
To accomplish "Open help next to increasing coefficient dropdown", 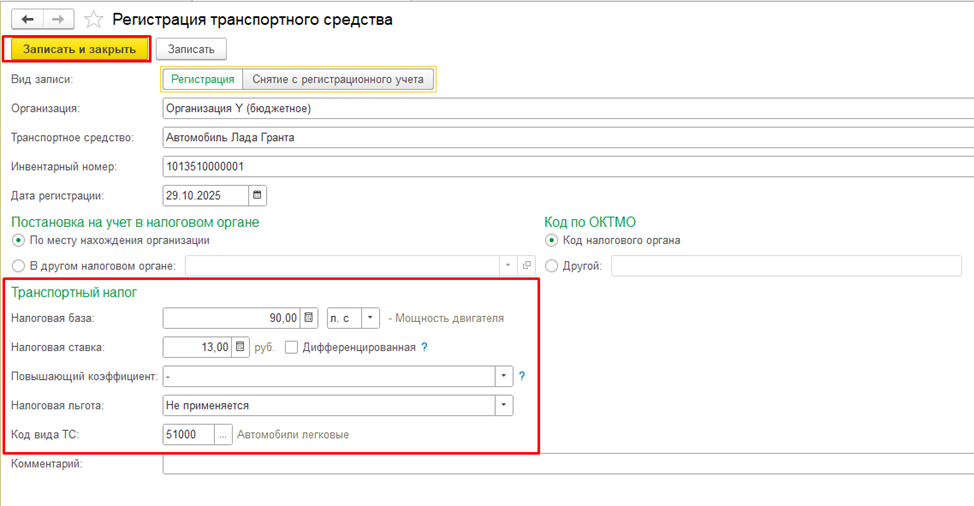I will click(x=522, y=376).
